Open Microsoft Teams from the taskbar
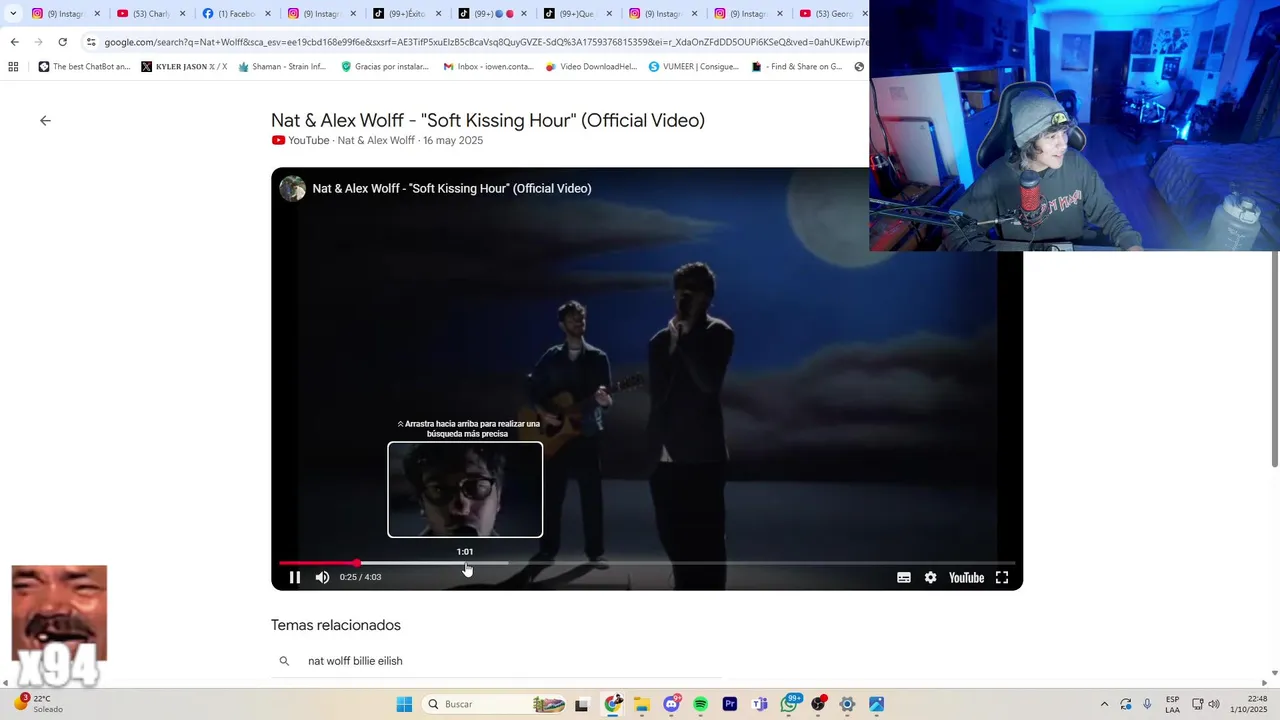1280x720 pixels. (x=759, y=704)
